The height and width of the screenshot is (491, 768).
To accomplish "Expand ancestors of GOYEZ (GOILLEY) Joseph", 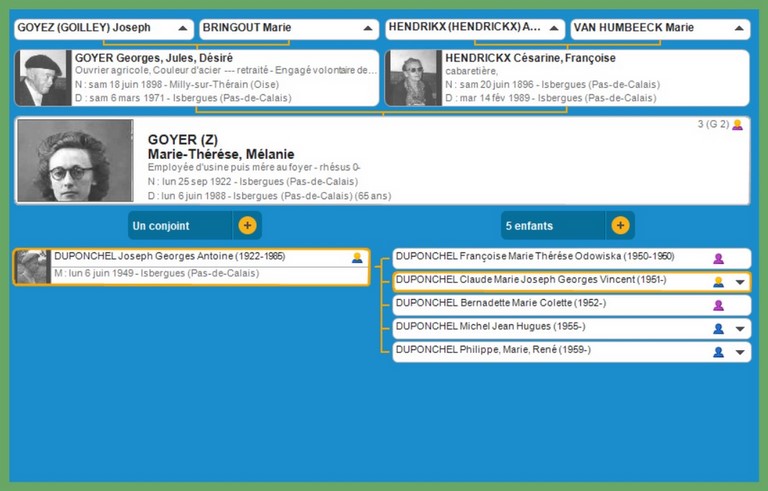I will click(181, 29).
